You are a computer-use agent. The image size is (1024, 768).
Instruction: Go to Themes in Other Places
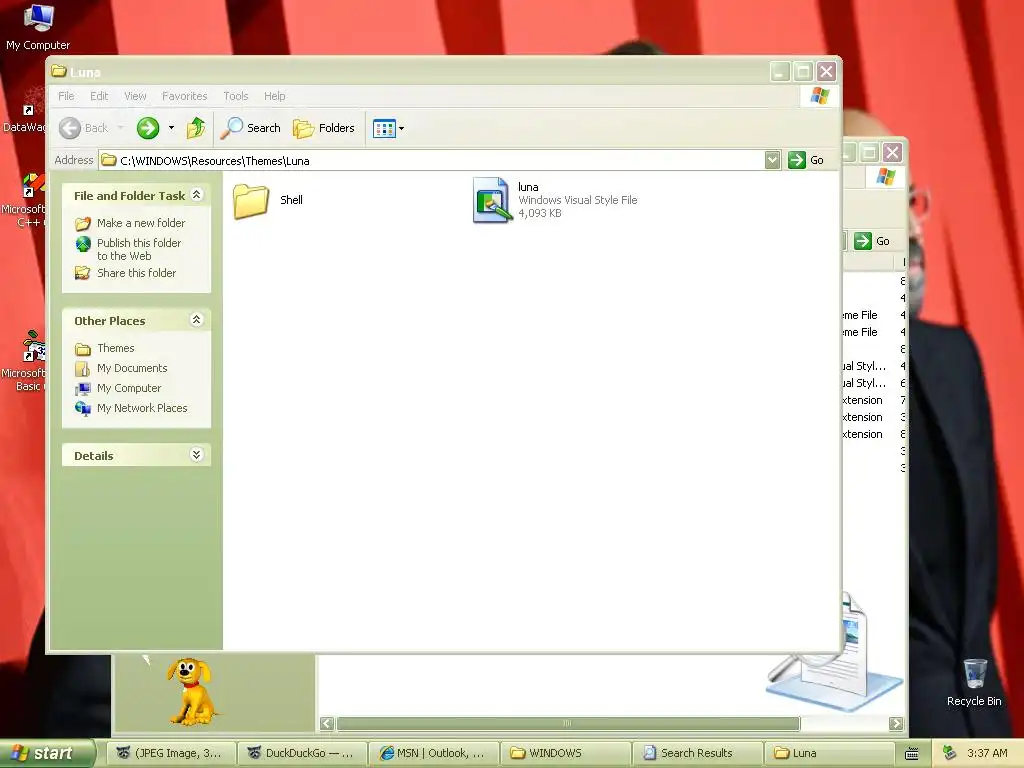click(x=116, y=348)
